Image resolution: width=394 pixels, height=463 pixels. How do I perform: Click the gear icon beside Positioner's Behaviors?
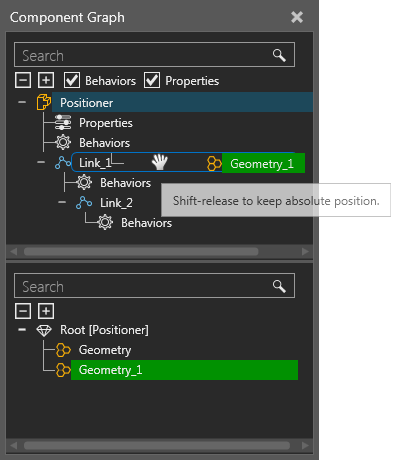point(63,143)
